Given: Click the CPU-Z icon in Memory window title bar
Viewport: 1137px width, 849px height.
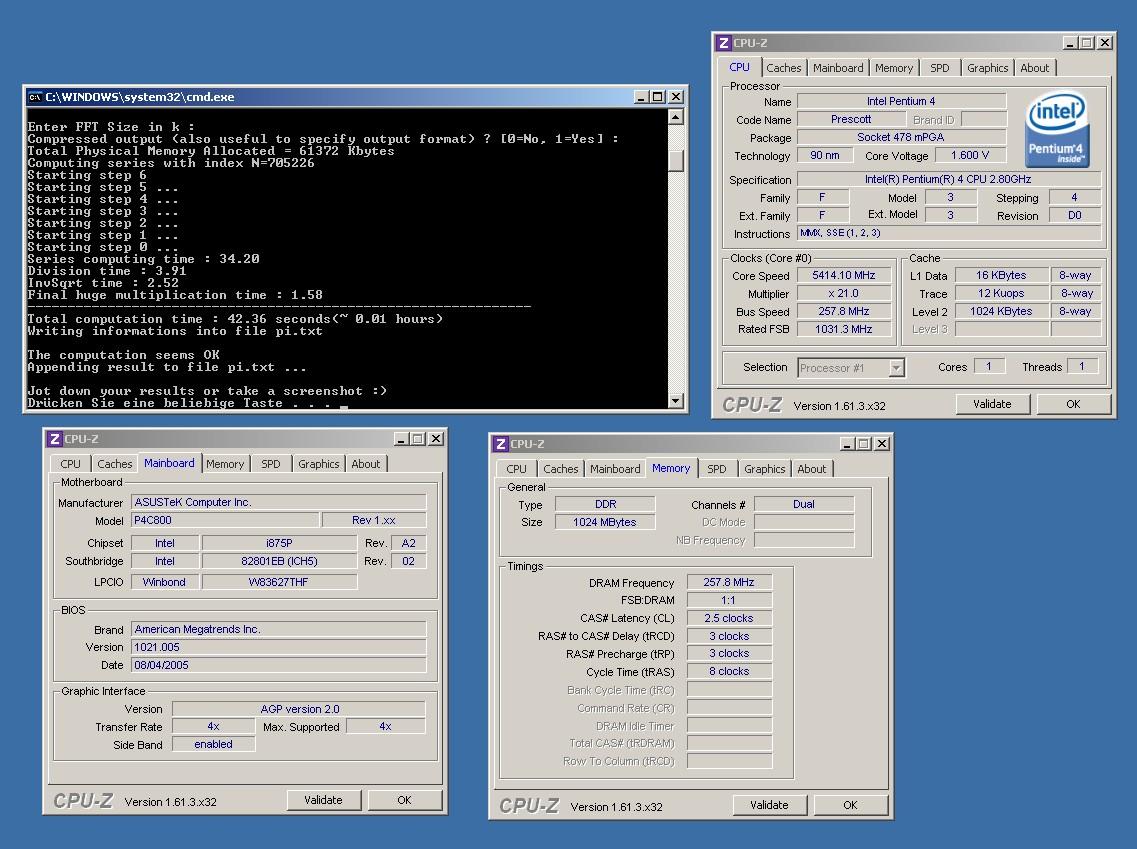Looking at the screenshot, I should [500, 444].
